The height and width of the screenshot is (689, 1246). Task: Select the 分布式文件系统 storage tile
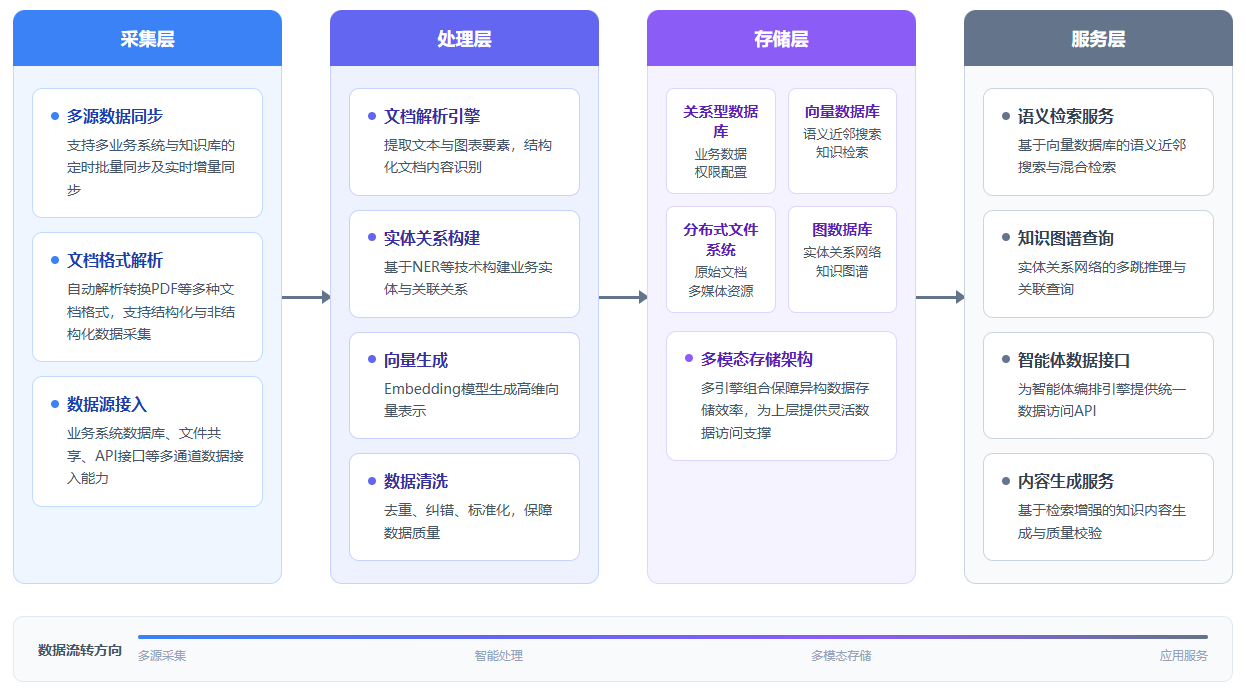(x=721, y=260)
